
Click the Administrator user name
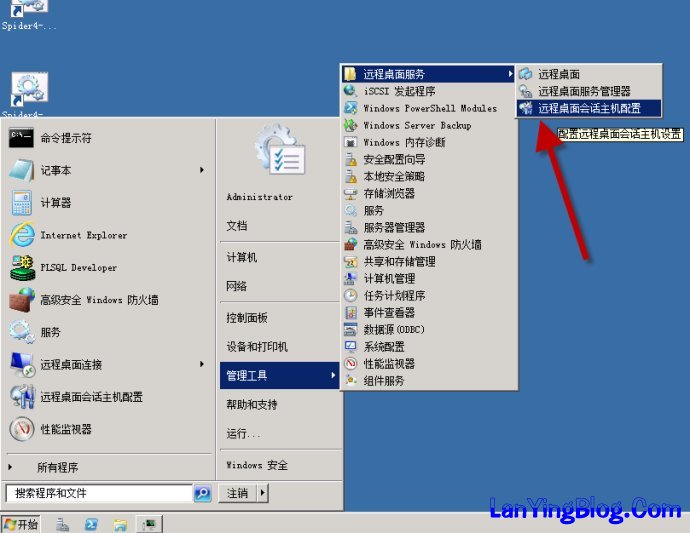260,197
